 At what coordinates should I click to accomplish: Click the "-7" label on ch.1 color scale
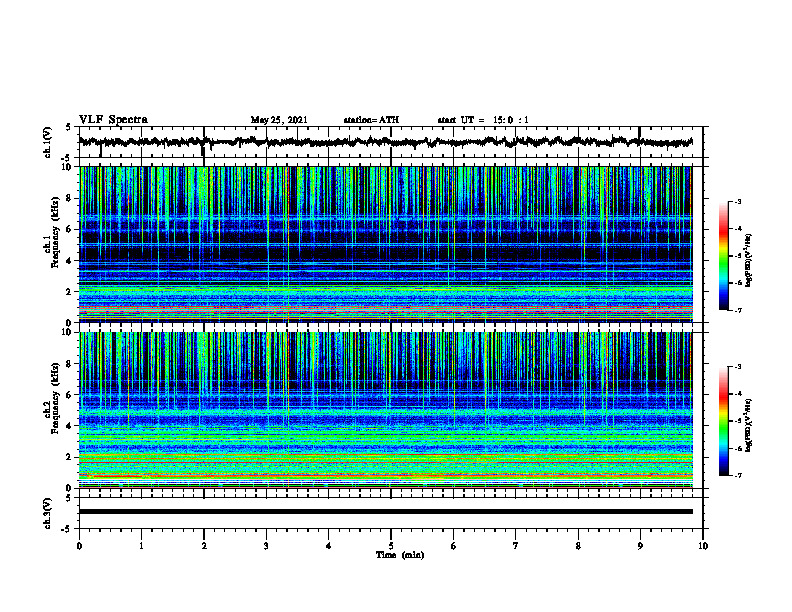(x=738, y=310)
